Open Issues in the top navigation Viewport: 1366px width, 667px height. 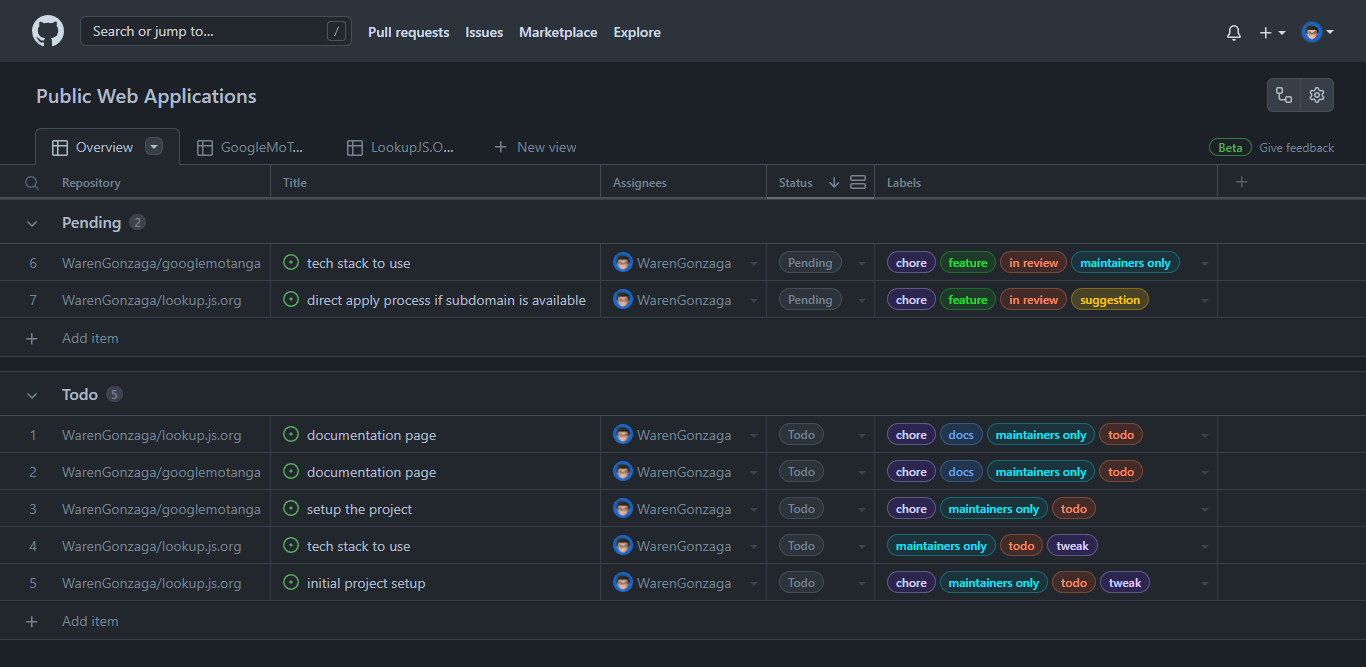point(484,32)
